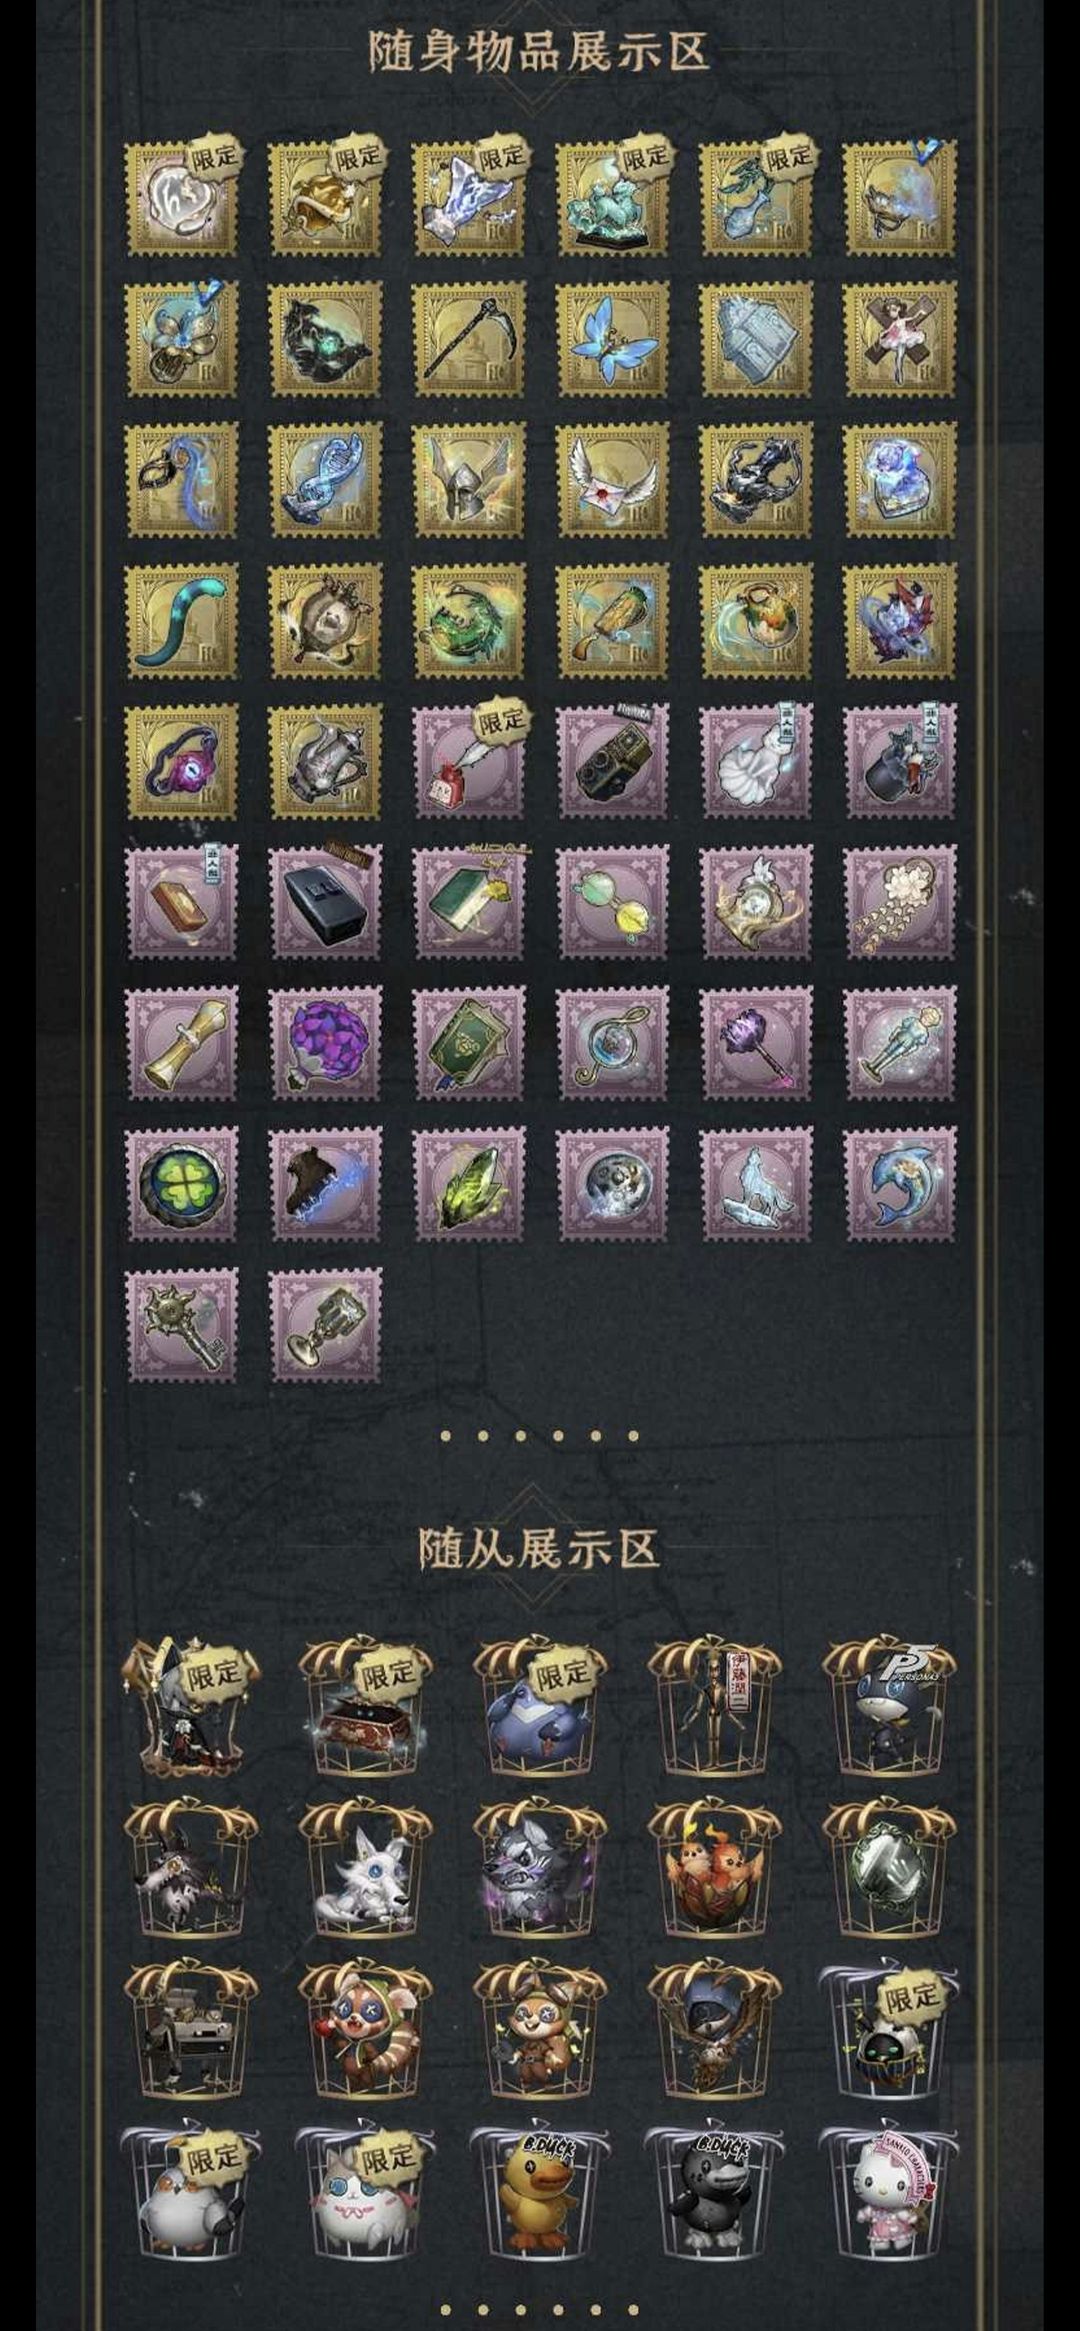Viewport: 1080px width, 2331px height.
Task: Select the winged helmet accessory stamp
Action: point(468,480)
